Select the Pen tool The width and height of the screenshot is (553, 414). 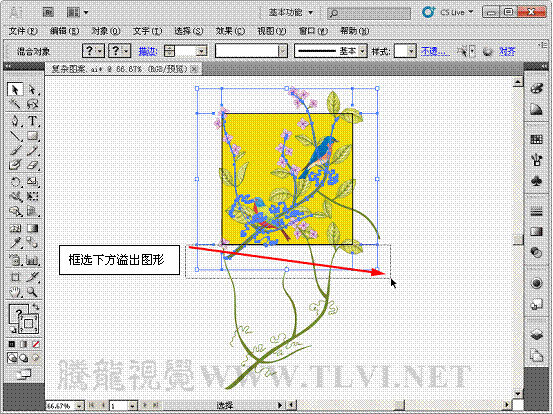(x=15, y=121)
